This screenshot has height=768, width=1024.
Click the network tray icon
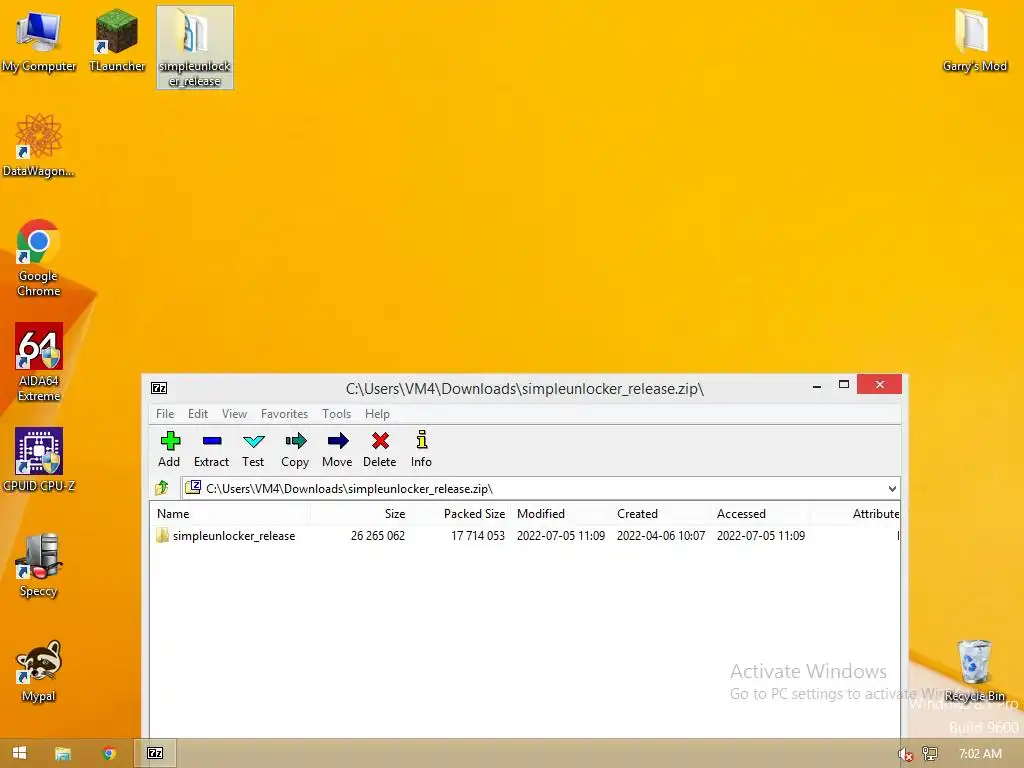tap(930, 754)
